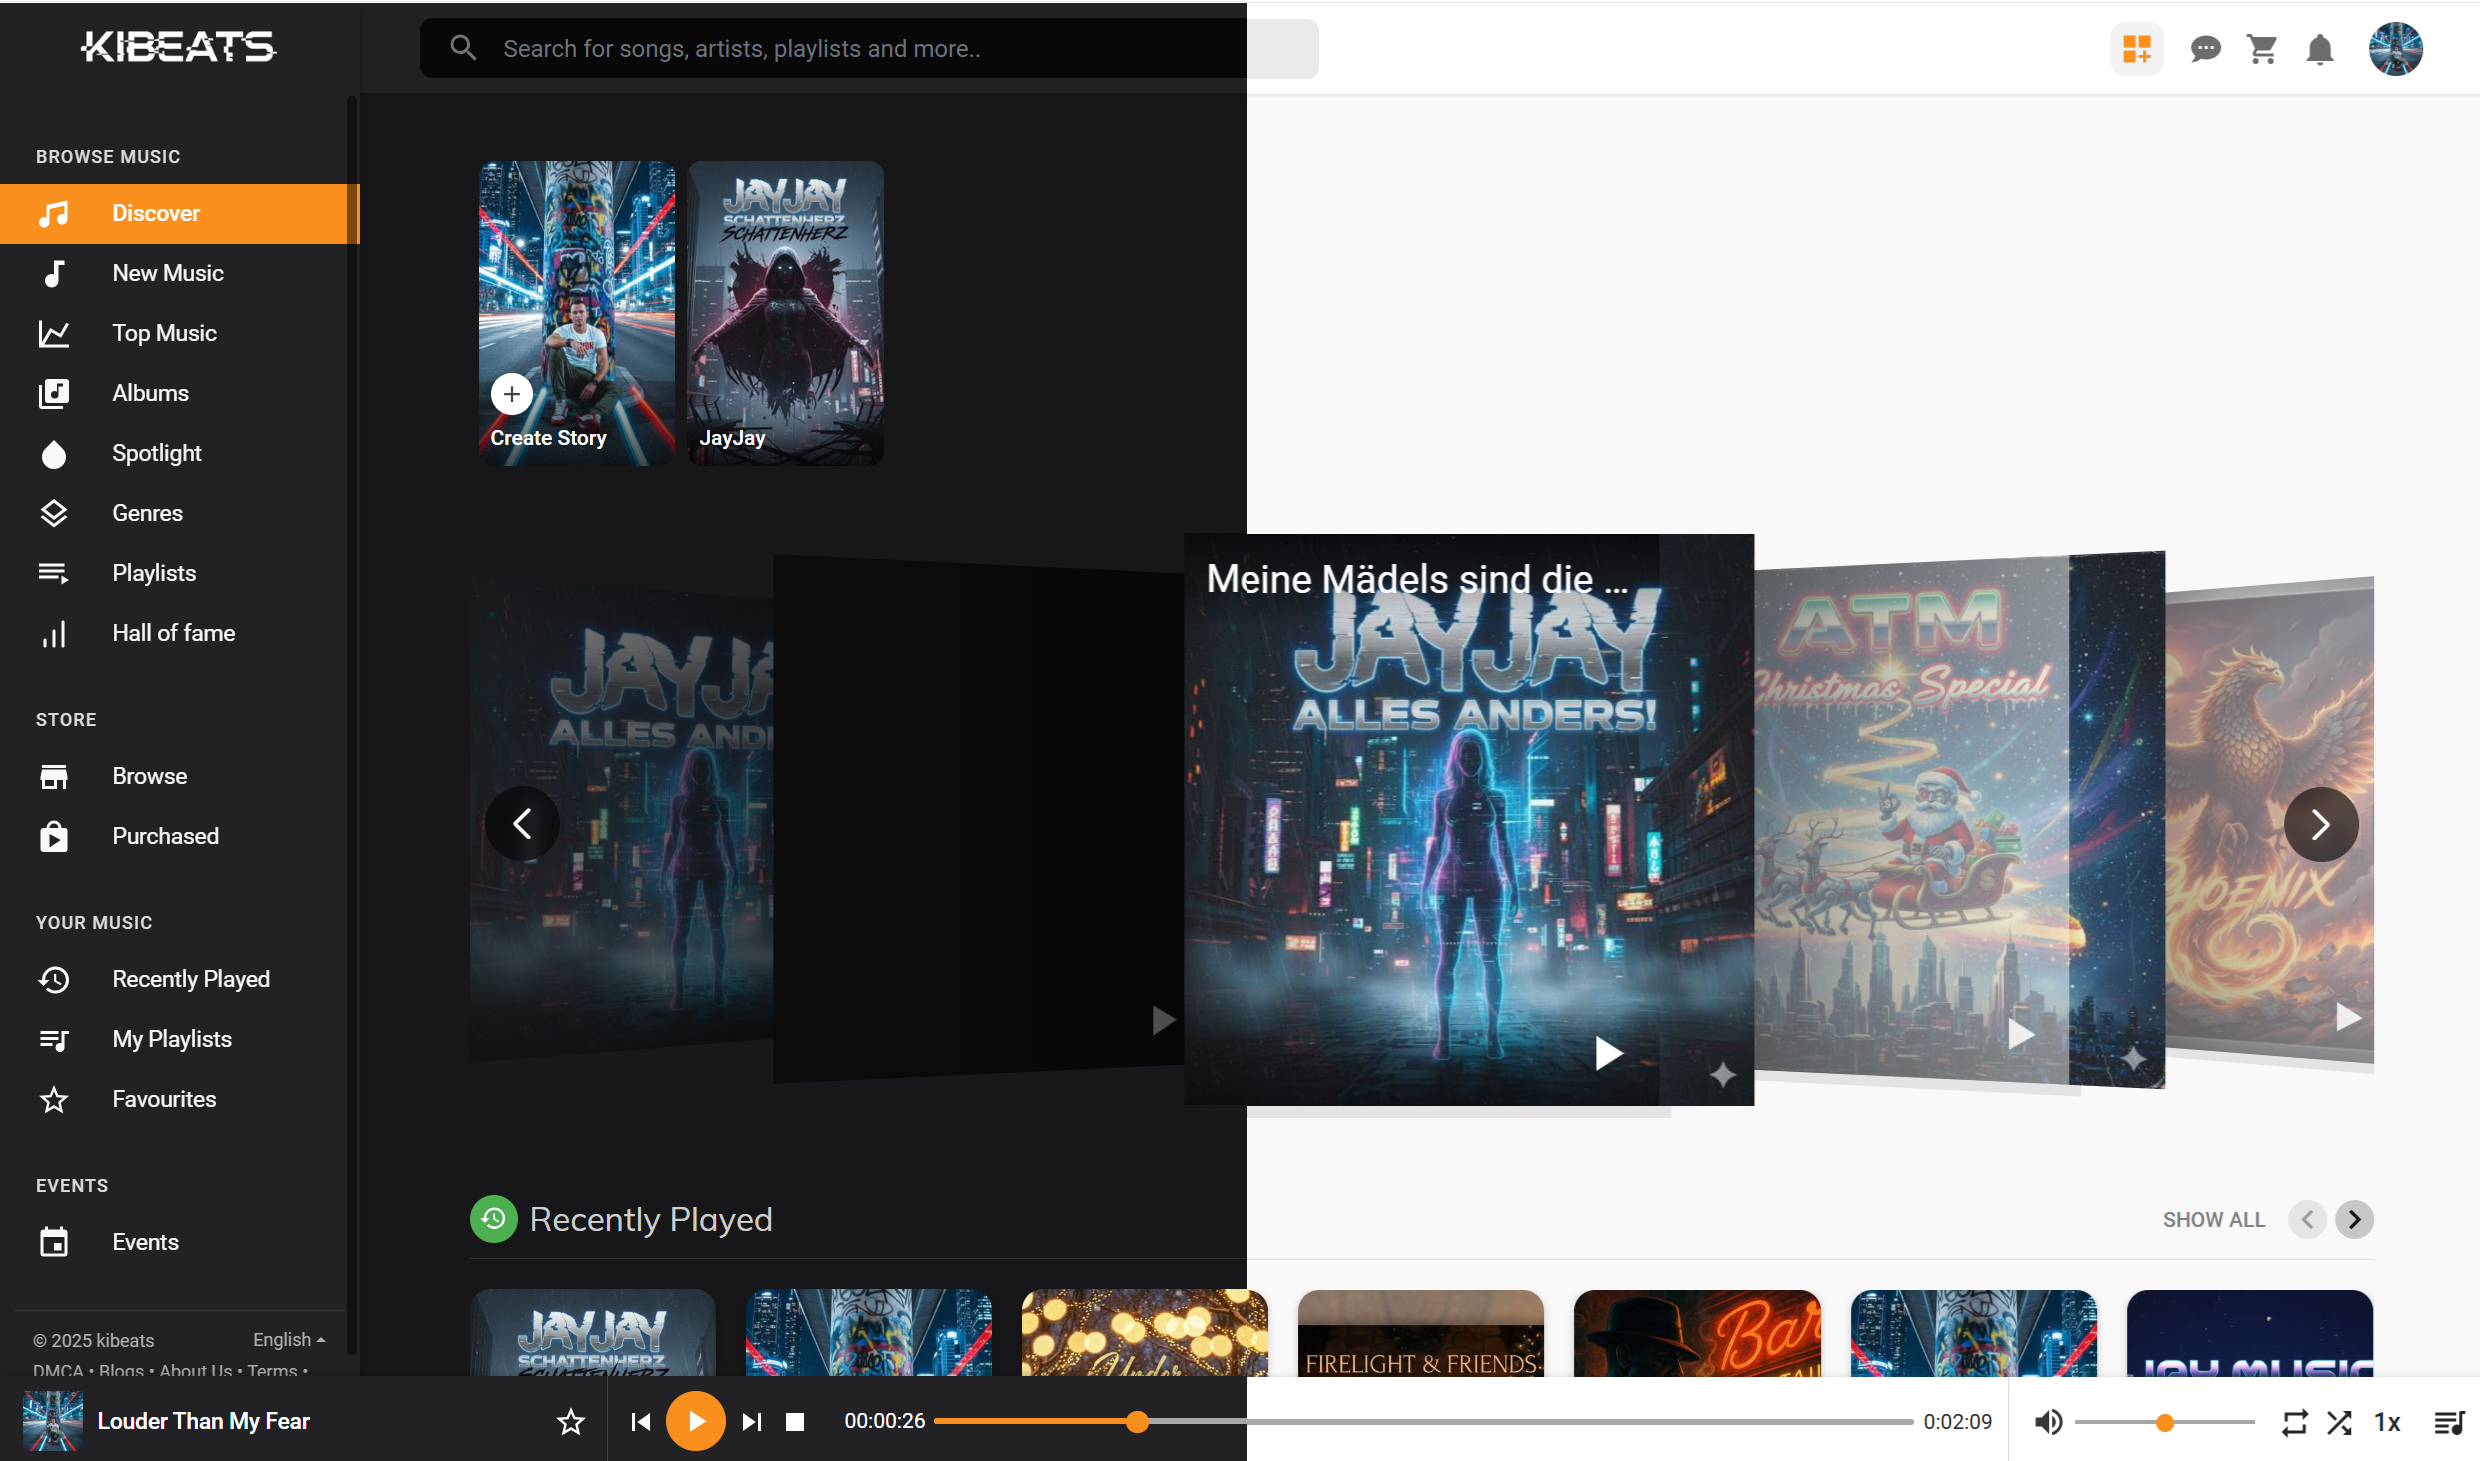Mute the volume speaker icon
2480x1461 pixels.
(2048, 1422)
